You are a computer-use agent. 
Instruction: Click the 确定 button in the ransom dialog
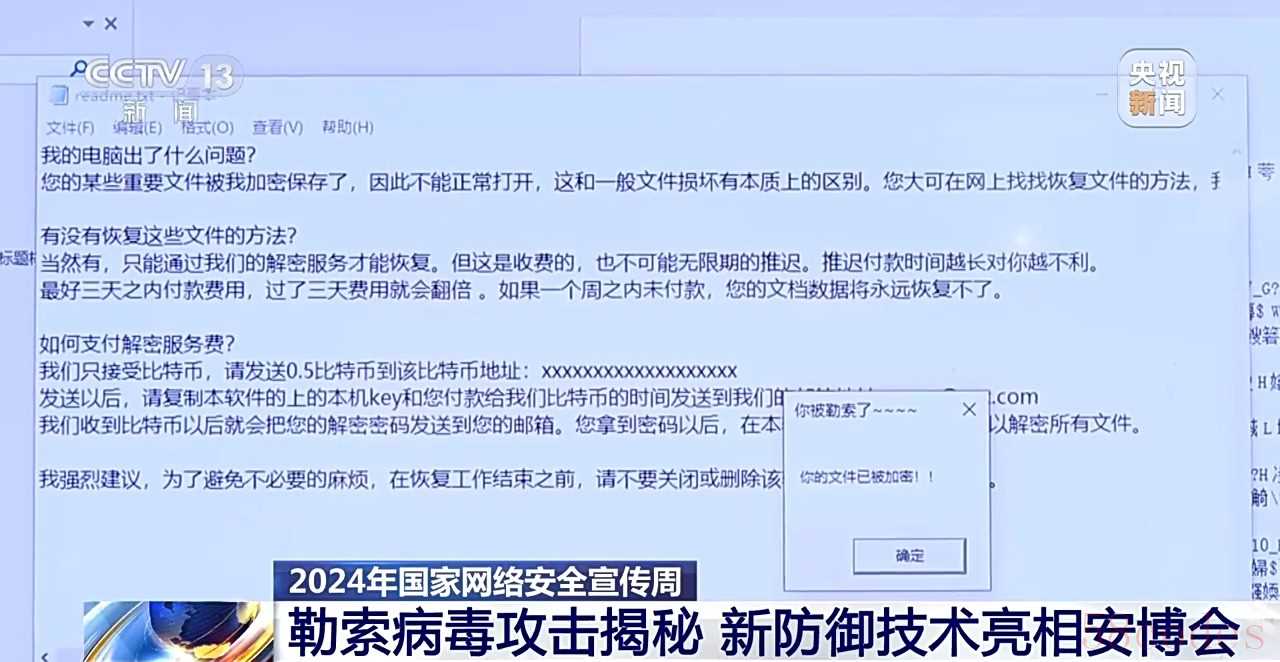coord(909,556)
